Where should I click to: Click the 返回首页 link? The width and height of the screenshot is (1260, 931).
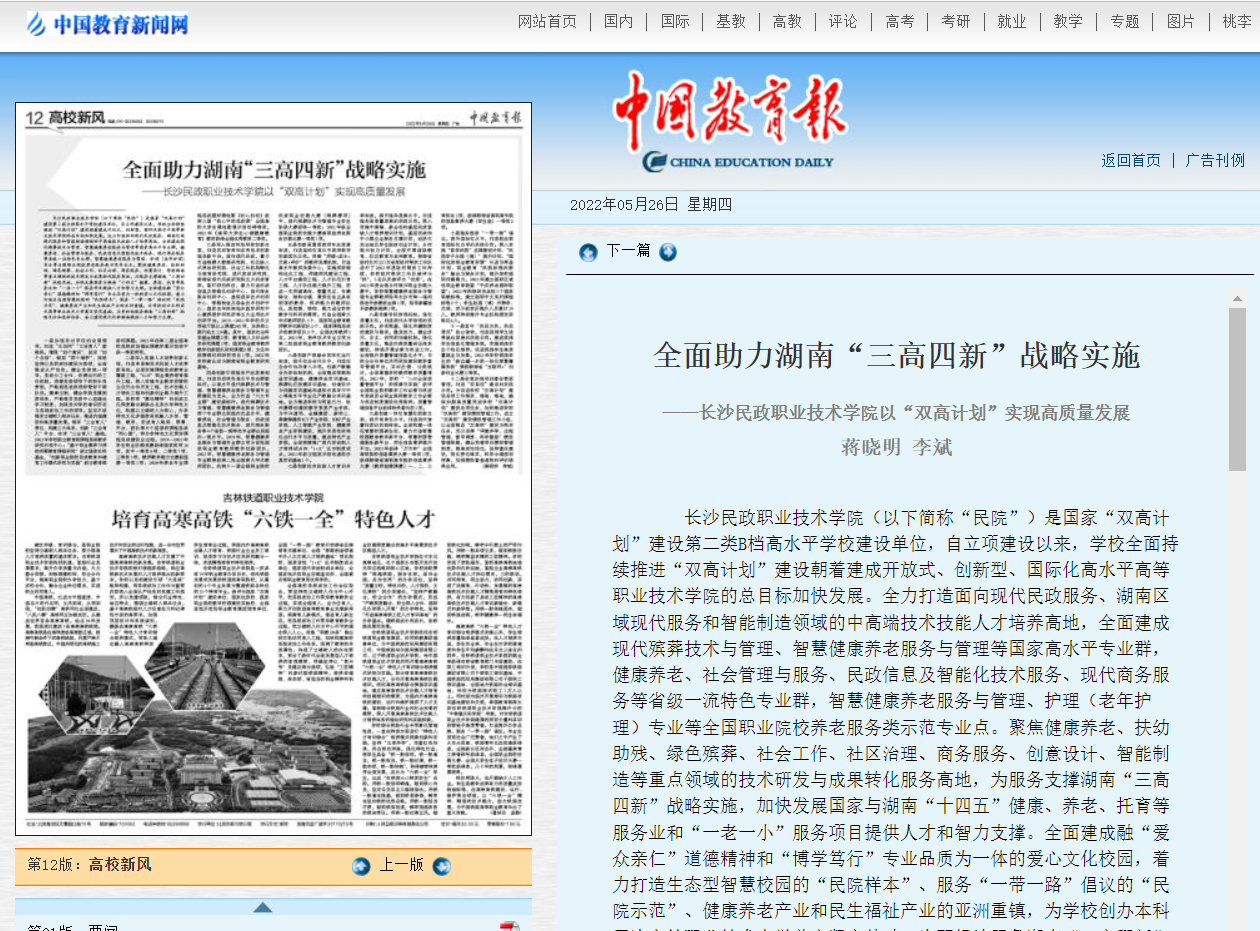coord(1131,160)
